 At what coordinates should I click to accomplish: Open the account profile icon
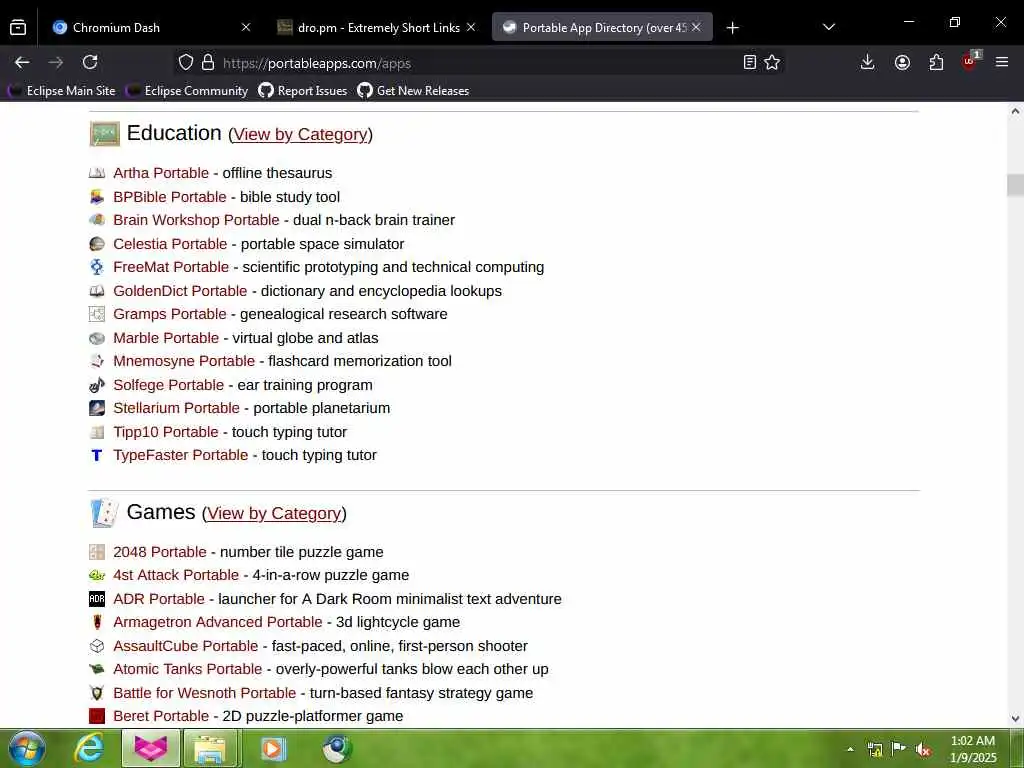pos(902,63)
